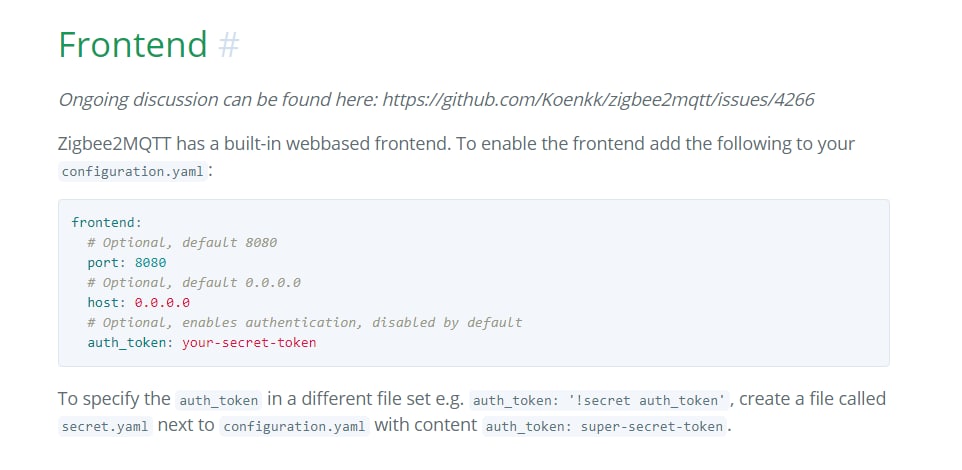Click the "# Optional, default 8080" comment

[x=182, y=242]
